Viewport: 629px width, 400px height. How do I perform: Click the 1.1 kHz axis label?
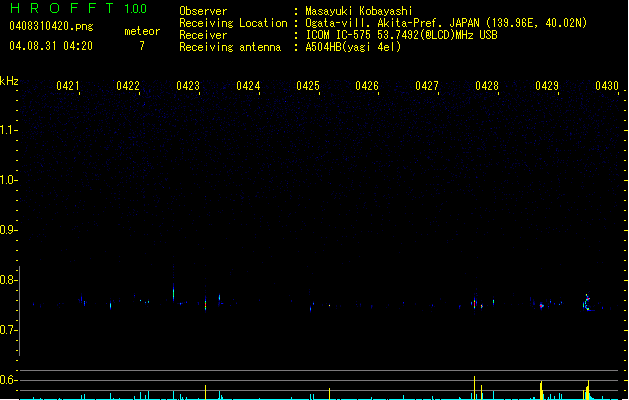coord(8,130)
